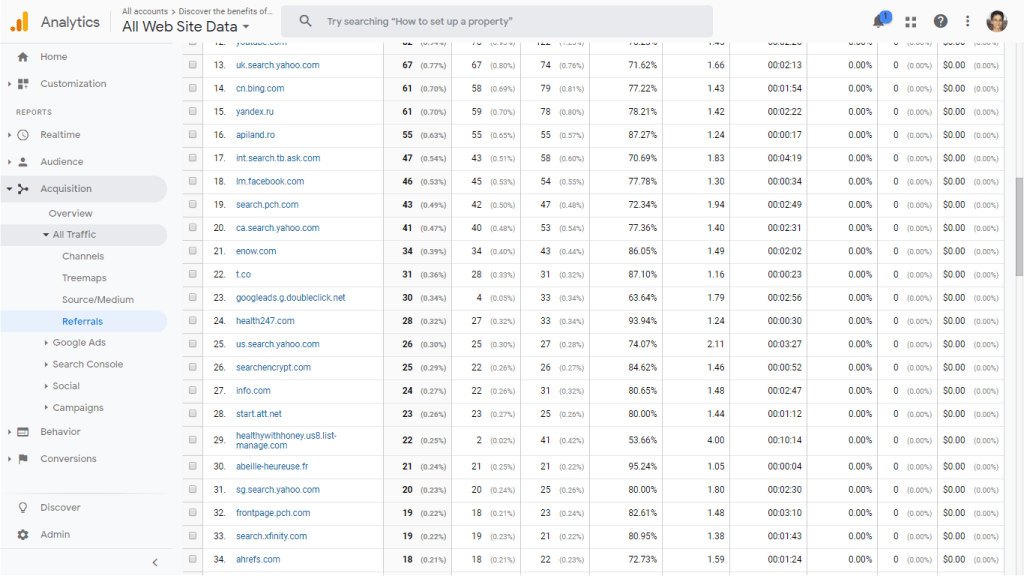This screenshot has height=576, width=1024.
Task: Expand the Google Ads submenu arrow
Action: pyautogui.click(x=46, y=342)
